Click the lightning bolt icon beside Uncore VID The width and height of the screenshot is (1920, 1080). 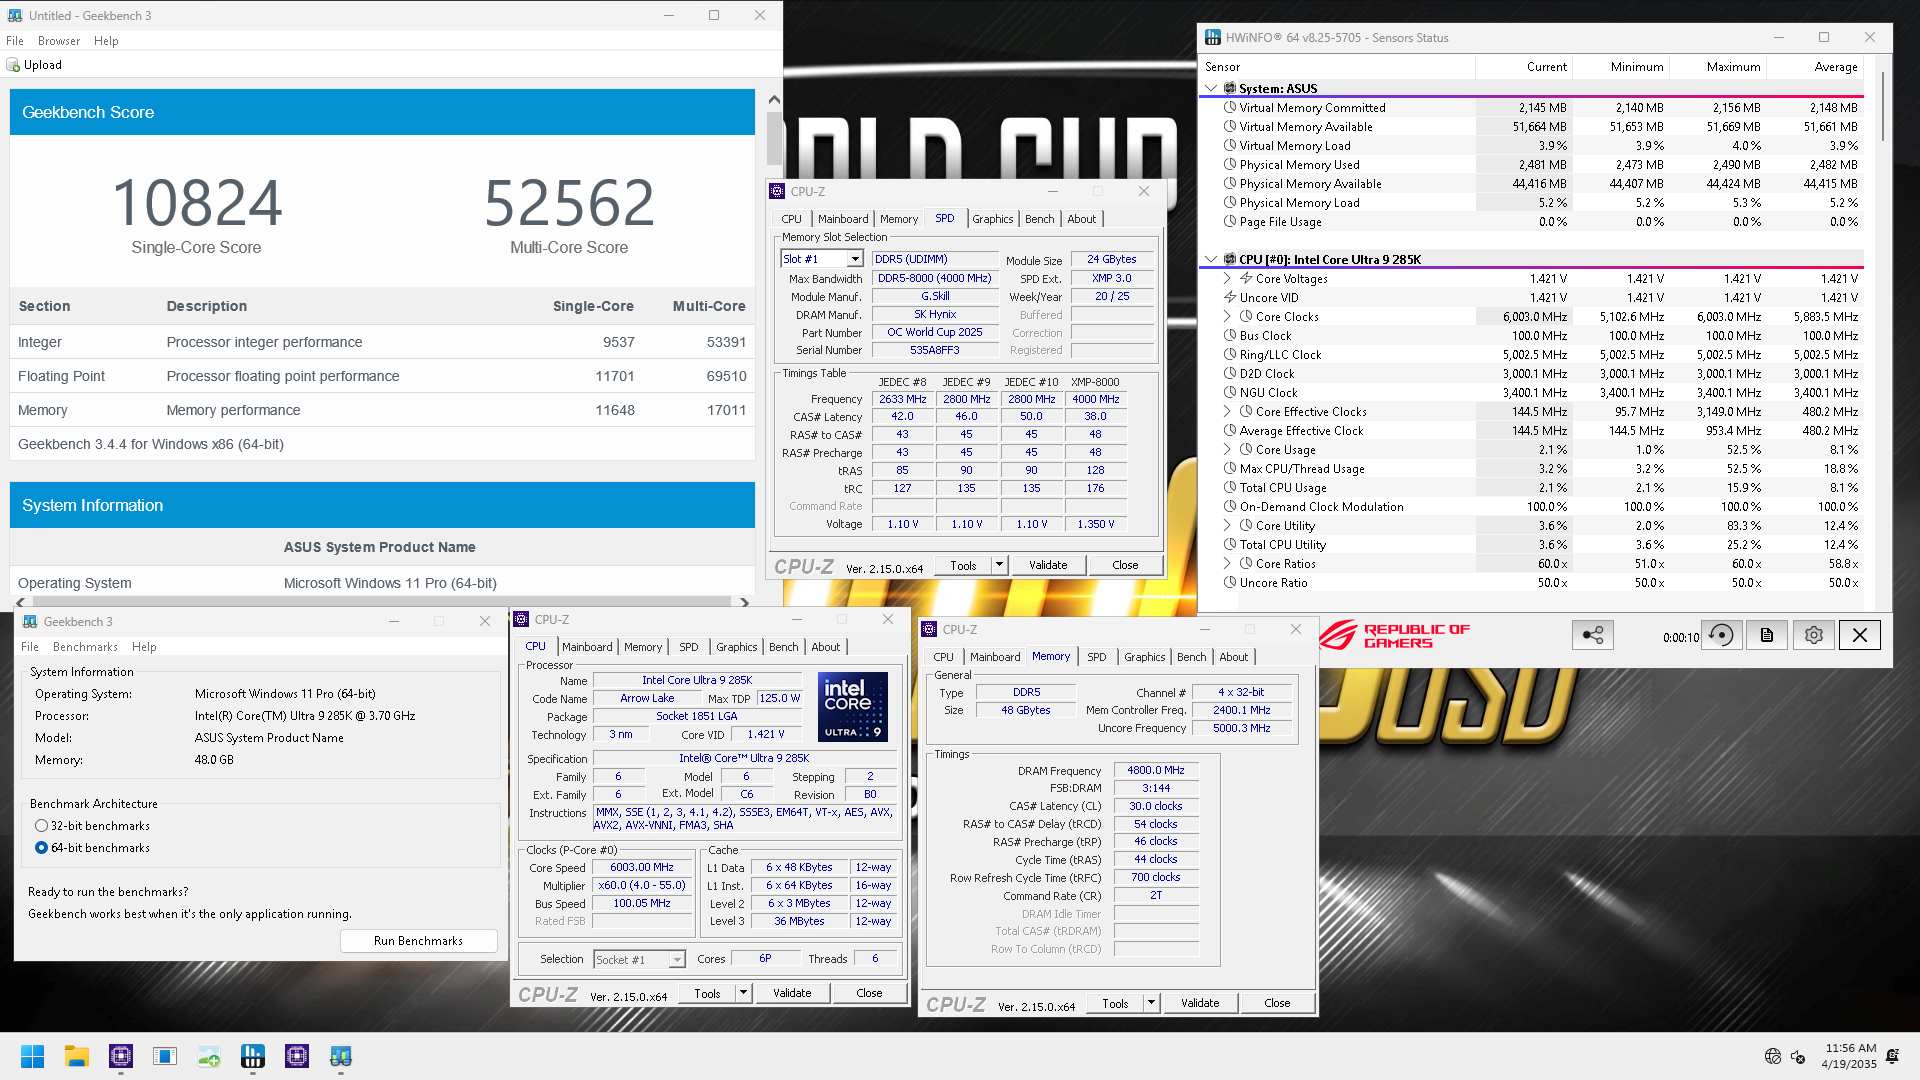pos(1230,298)
